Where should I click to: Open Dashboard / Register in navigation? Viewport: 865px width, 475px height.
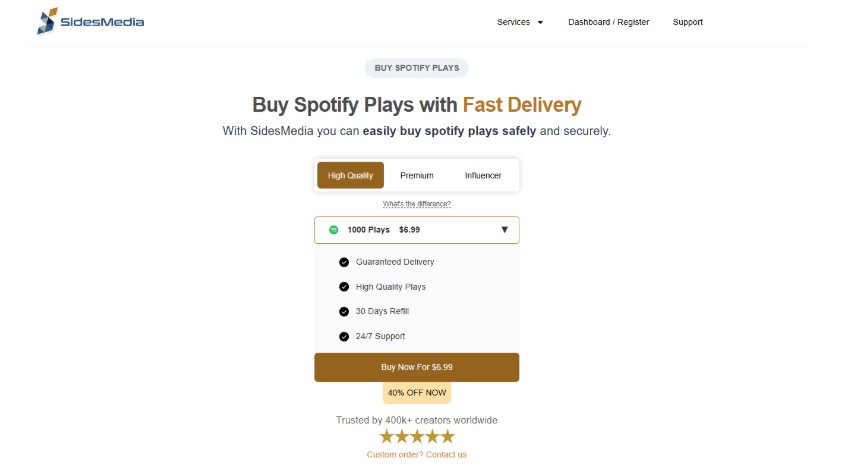(608, 22)
